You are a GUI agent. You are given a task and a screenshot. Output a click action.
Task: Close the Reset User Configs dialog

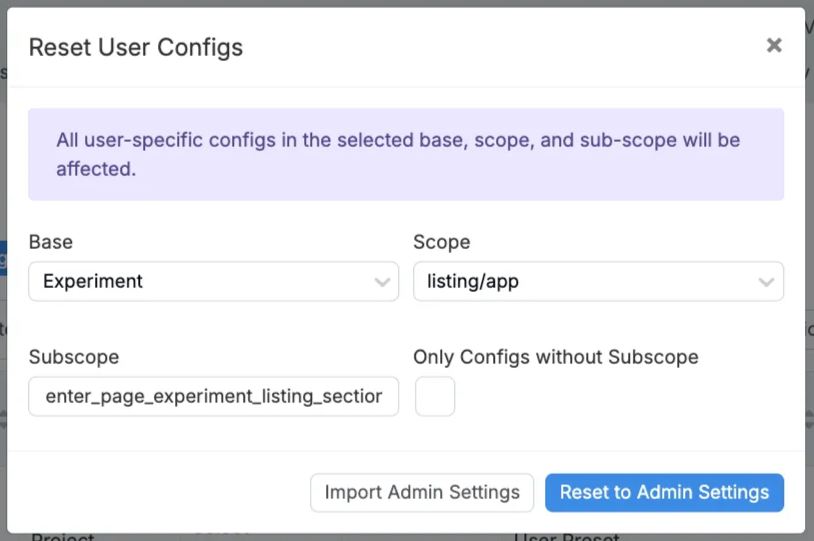pyautogui.click(x=773, y=46)
